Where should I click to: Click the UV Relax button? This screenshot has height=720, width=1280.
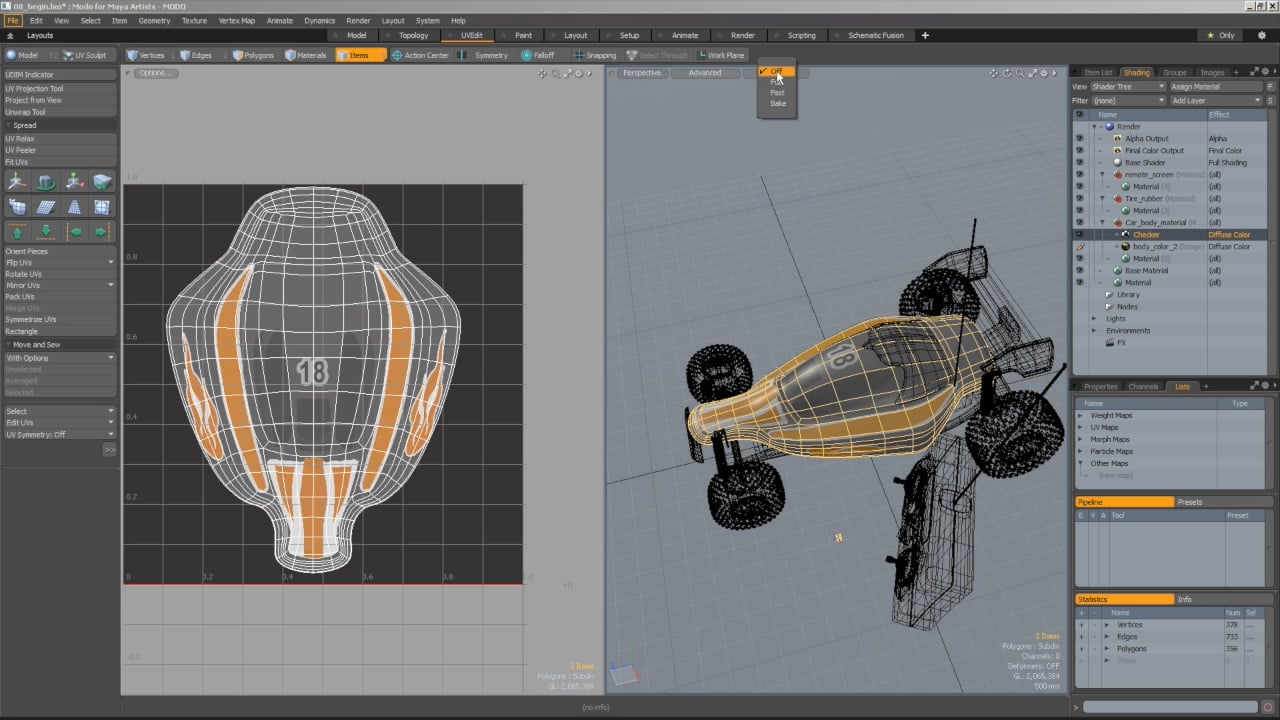(59, 139)
